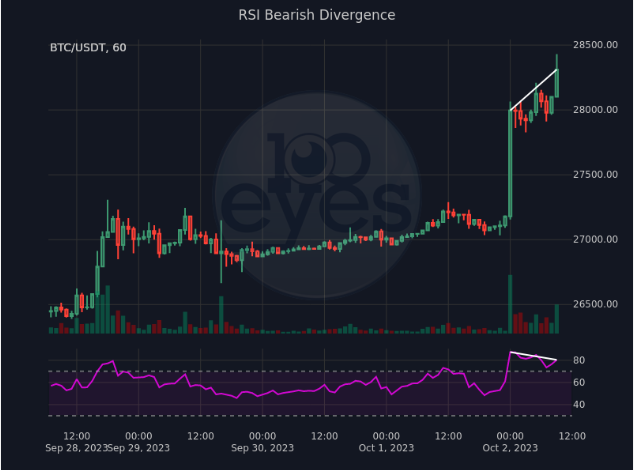Click the 27000.00 price axis label

point(595,239)
